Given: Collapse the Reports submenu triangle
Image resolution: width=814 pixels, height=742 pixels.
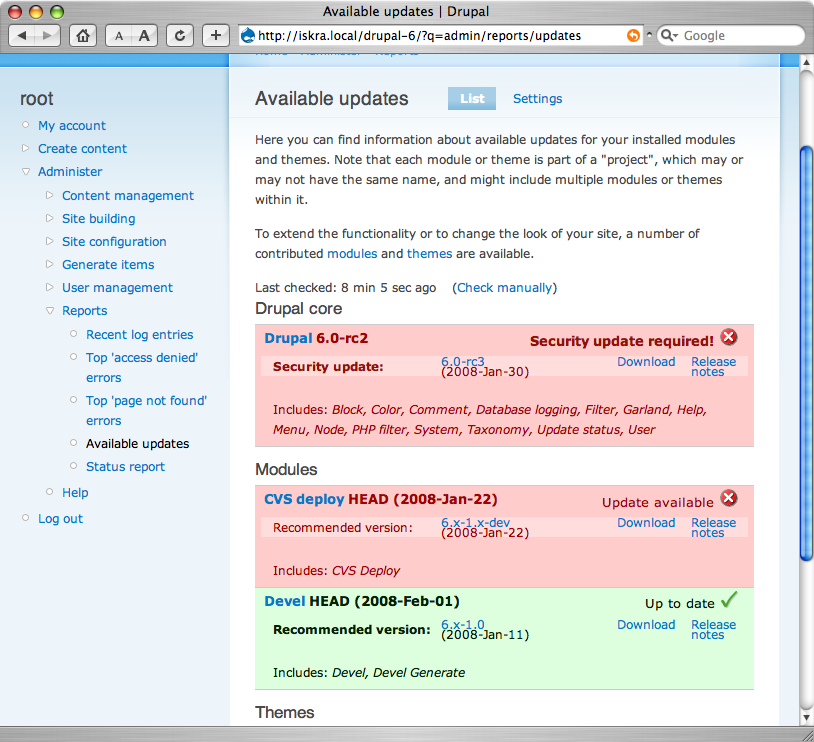Looking at the screenshot, I should coord(50,311).
